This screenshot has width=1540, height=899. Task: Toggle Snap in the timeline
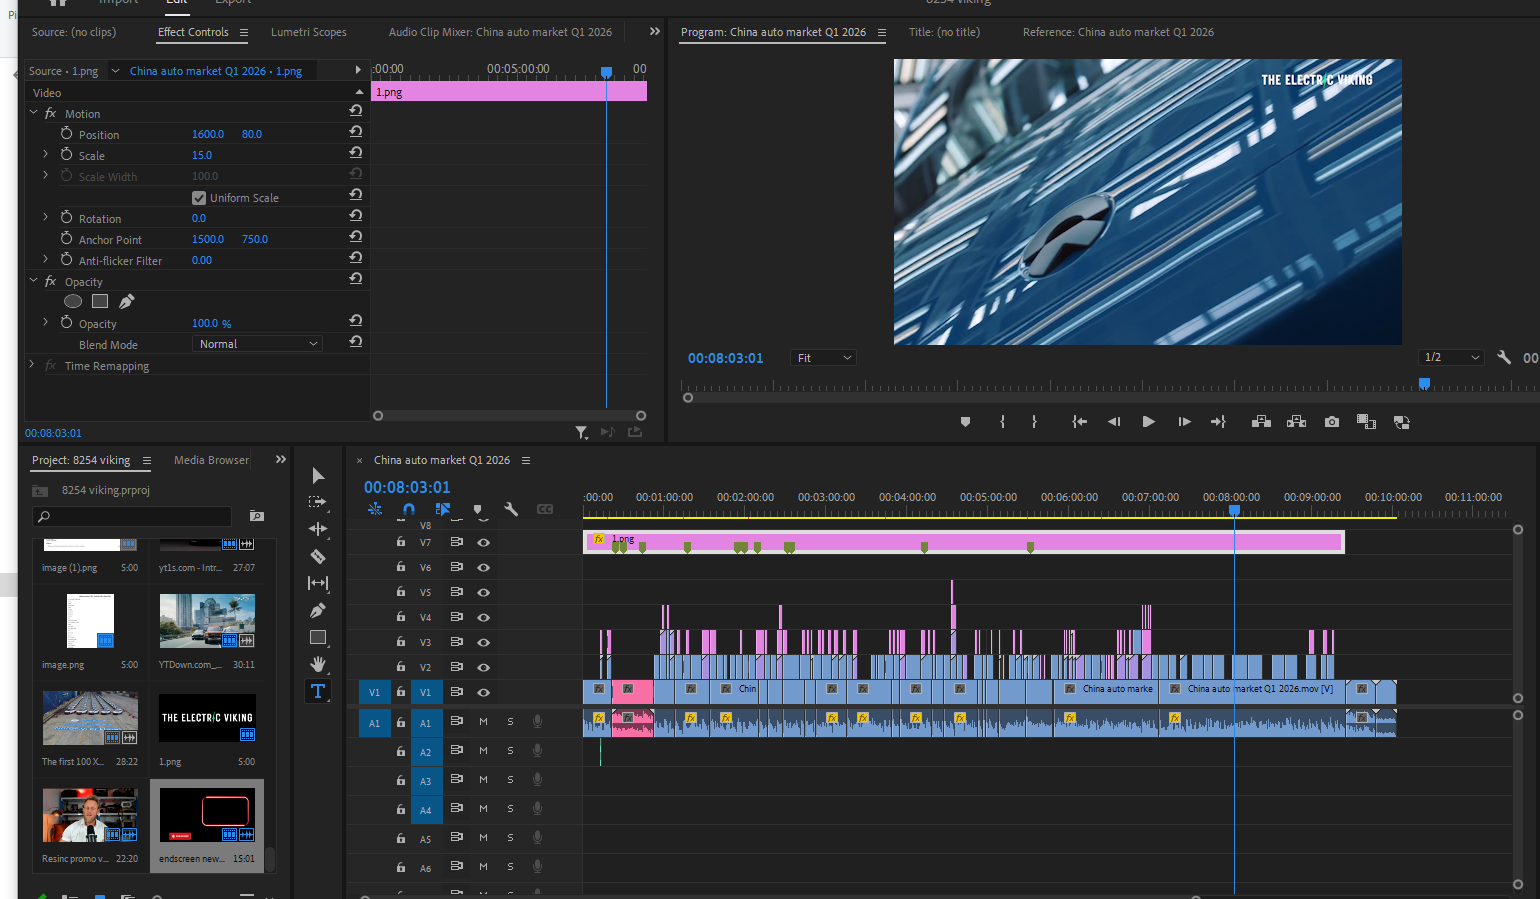pyautogui.click(x=408, y=509)
